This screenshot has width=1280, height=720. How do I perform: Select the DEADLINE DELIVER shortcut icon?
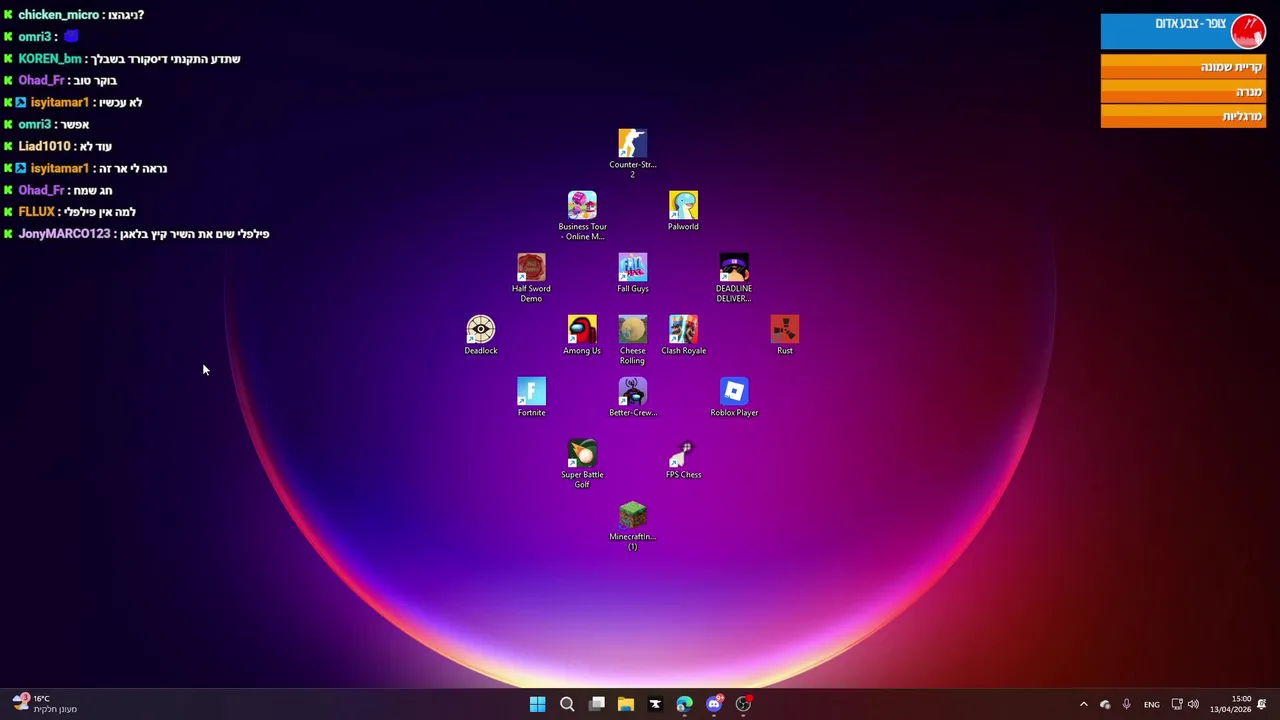click(x=734, y=276)
